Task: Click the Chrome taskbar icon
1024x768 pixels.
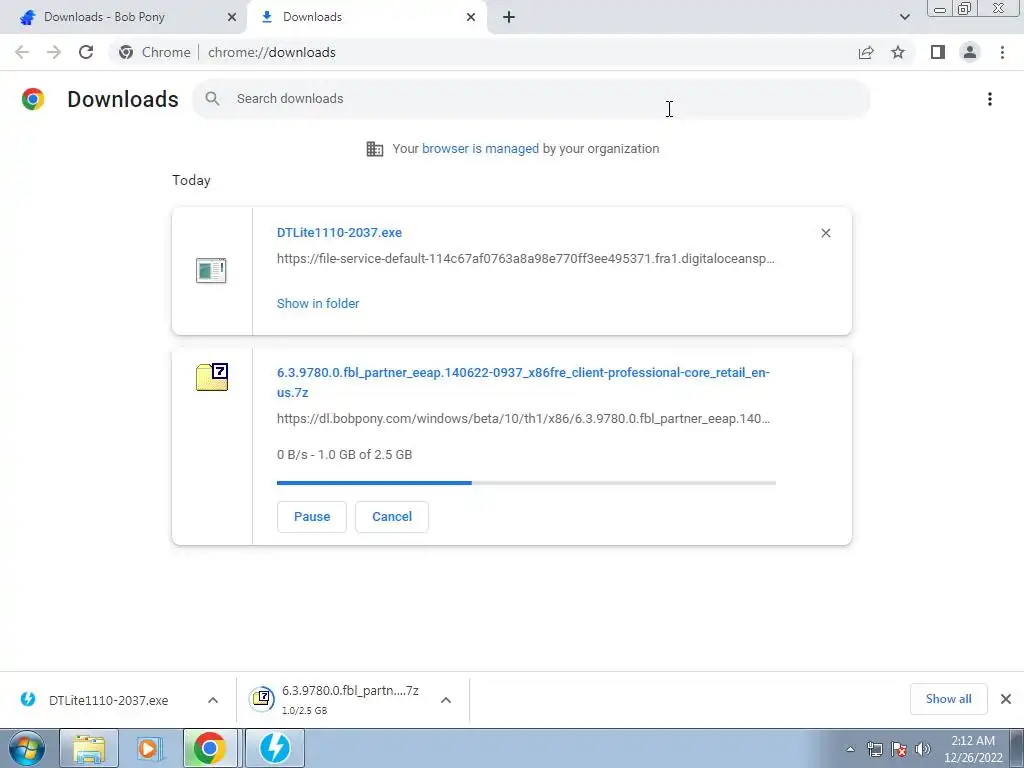Action: [x=210, y=748]
